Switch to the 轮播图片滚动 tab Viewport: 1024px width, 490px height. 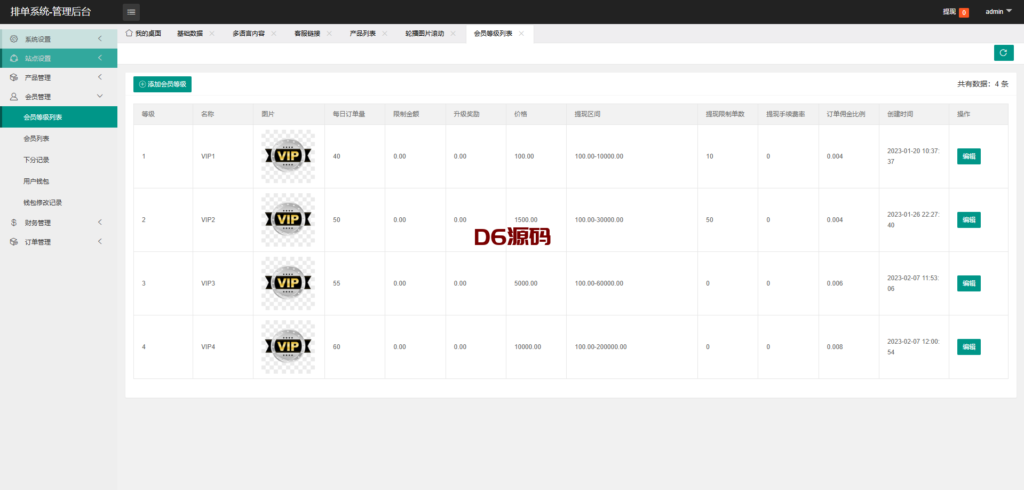coord(424,33)
